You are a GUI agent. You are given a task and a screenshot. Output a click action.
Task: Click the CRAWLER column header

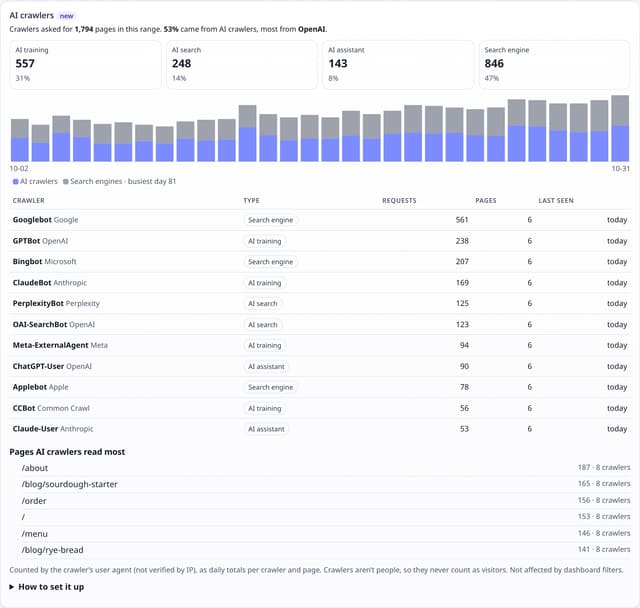[29, 201]
